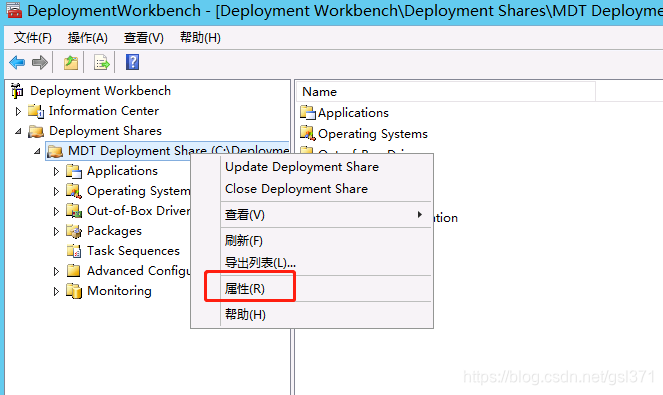
Task: Select MDT Deployment Share label in tree
Action: pyautogui.click(x=178, y=151)
